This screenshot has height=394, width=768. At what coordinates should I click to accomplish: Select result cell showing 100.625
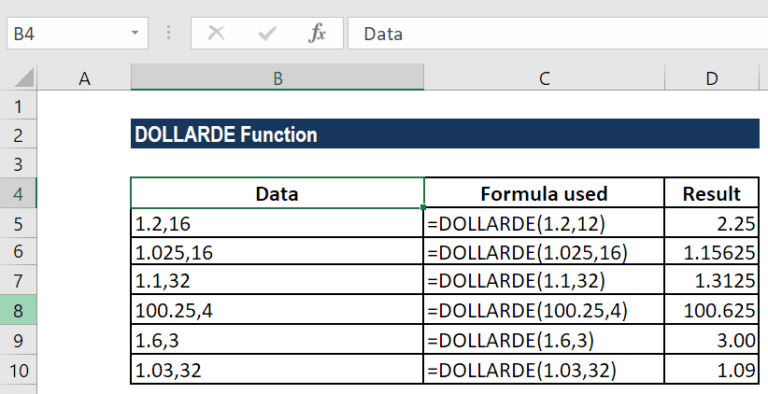(712, 310)
